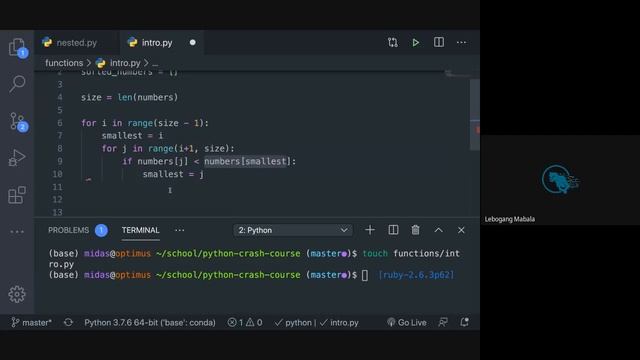Click line 8 'for j in range(i+1, size):'
Screen dimensions: 640x360
point(168,149)
